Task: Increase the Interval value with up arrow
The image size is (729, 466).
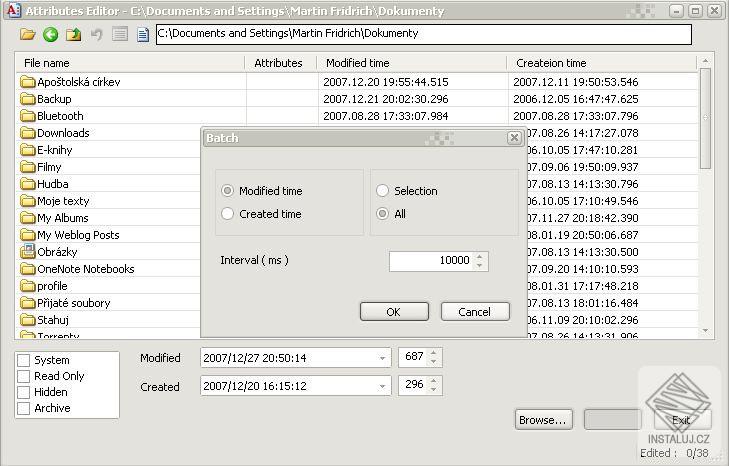Action: (480, 256)
